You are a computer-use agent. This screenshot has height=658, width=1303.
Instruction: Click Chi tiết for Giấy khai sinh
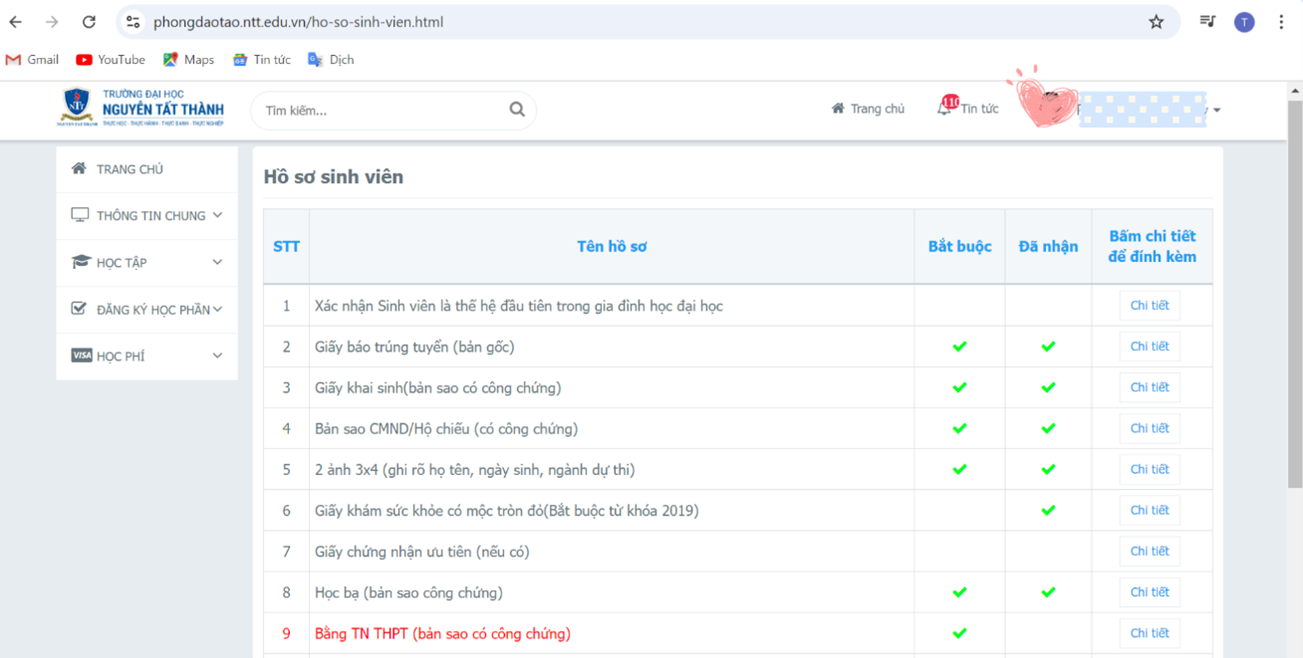pyautogui.click(x=1149, y=388)
